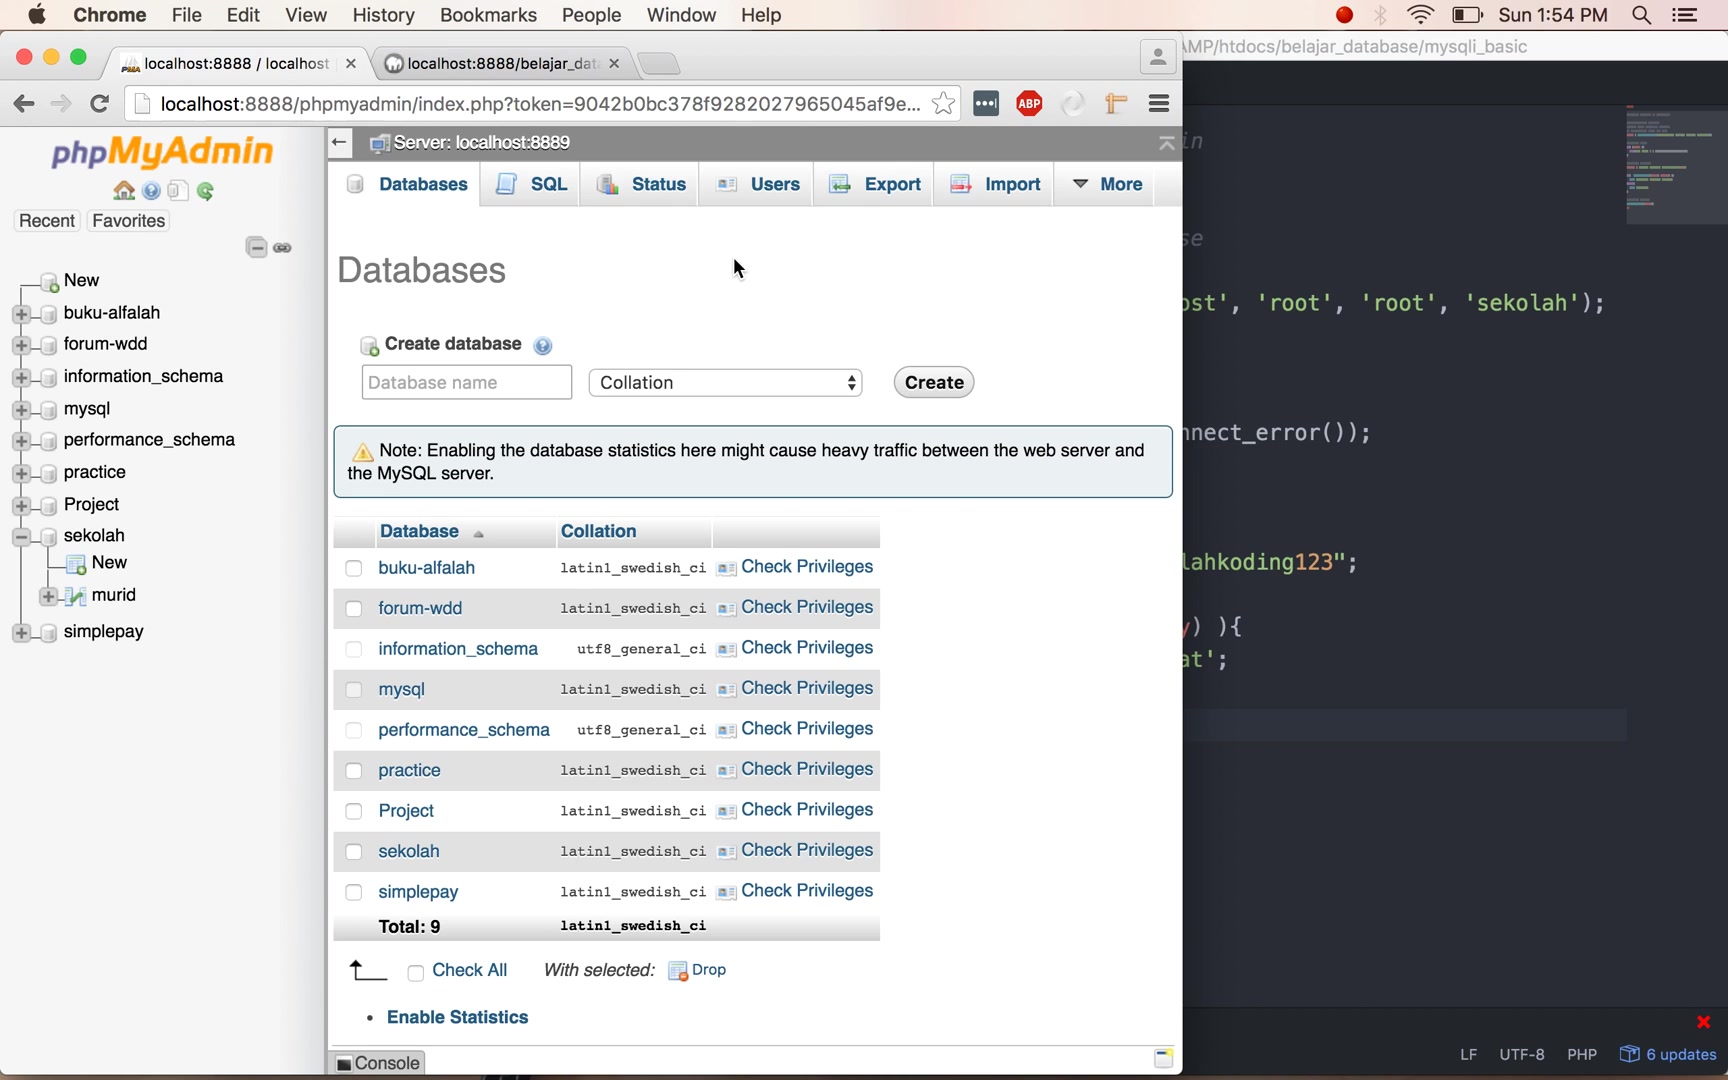Expand the forum-wdd tree node
Image resolution: width=1728 pixels, height=1080 pixels.
[21, 346]
